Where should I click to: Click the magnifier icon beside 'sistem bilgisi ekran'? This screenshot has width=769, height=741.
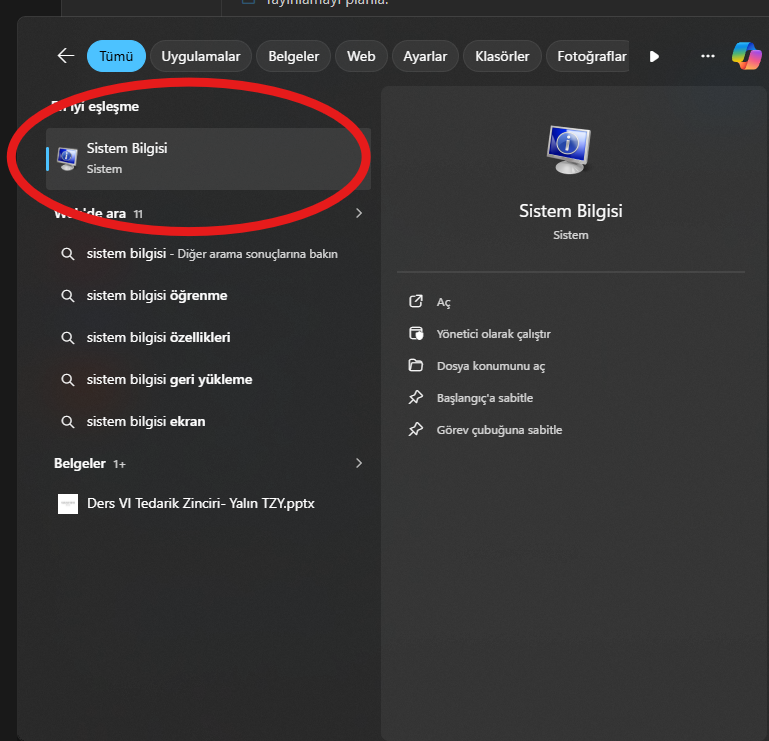[x=68, y=422]
